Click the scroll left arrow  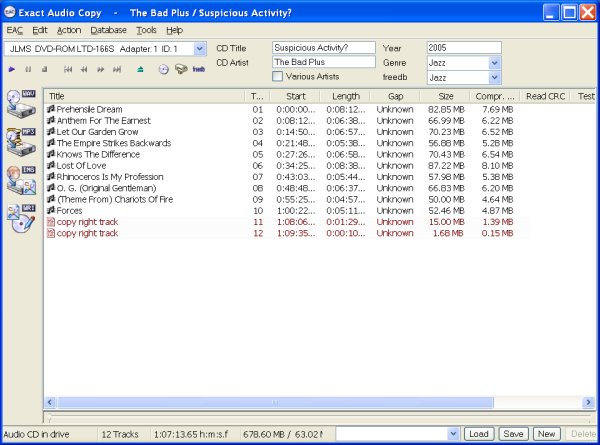pos(50,402)
